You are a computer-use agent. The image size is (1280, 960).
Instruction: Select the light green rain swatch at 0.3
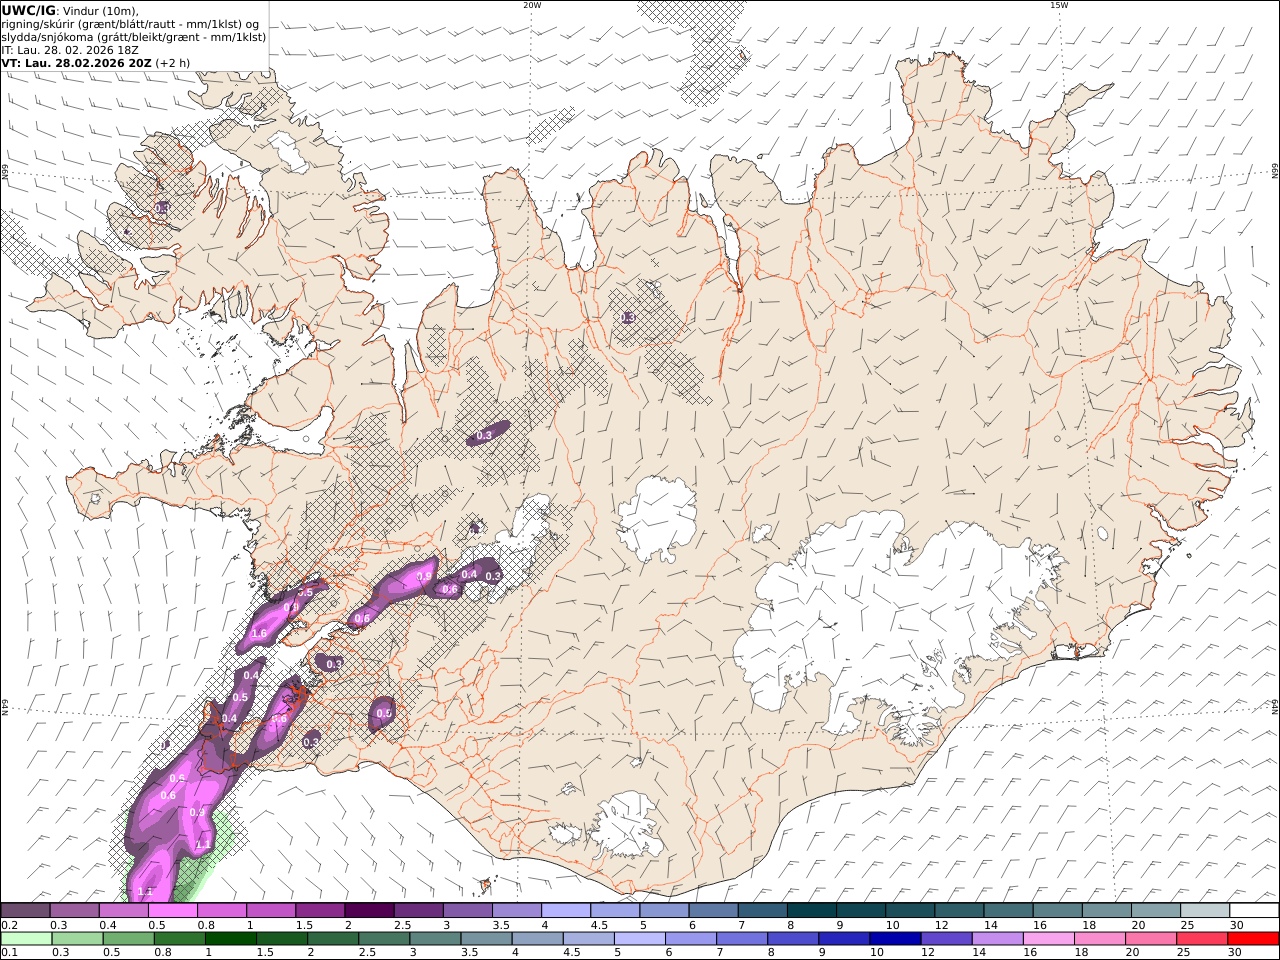tap(77, 938)
